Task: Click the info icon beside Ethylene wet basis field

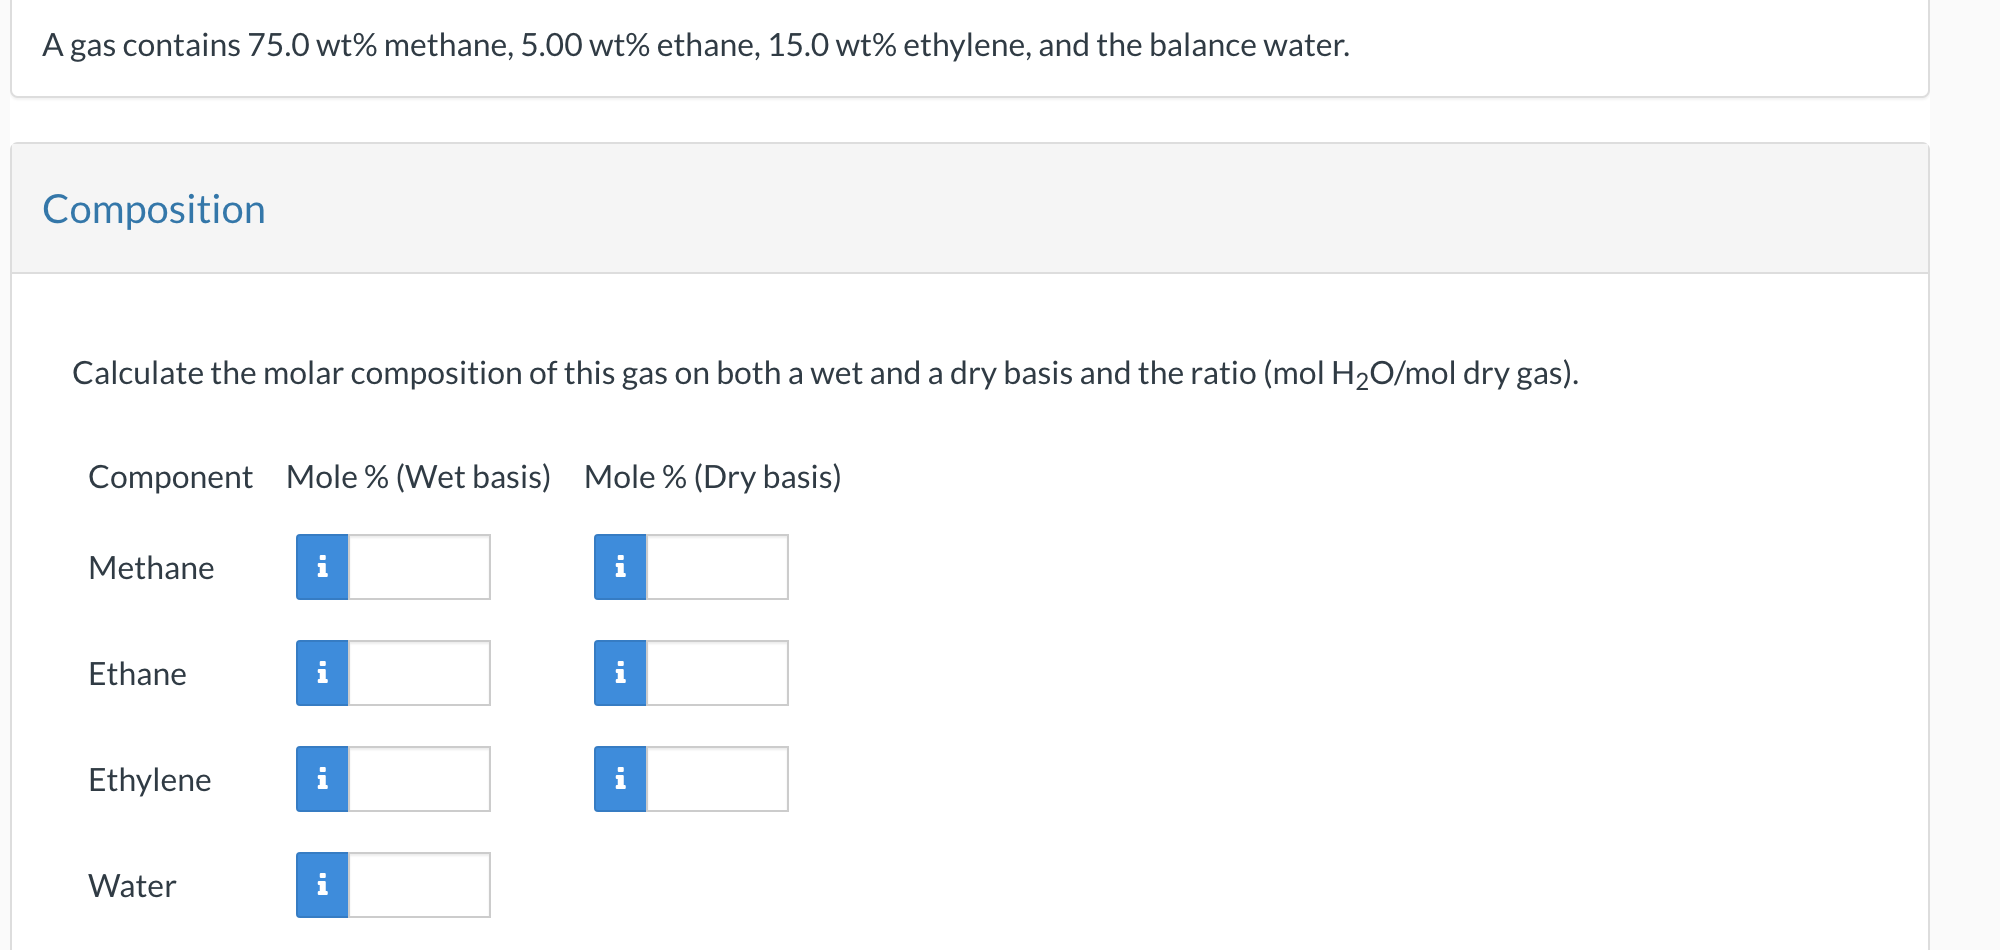Action: tap(322, 778)
